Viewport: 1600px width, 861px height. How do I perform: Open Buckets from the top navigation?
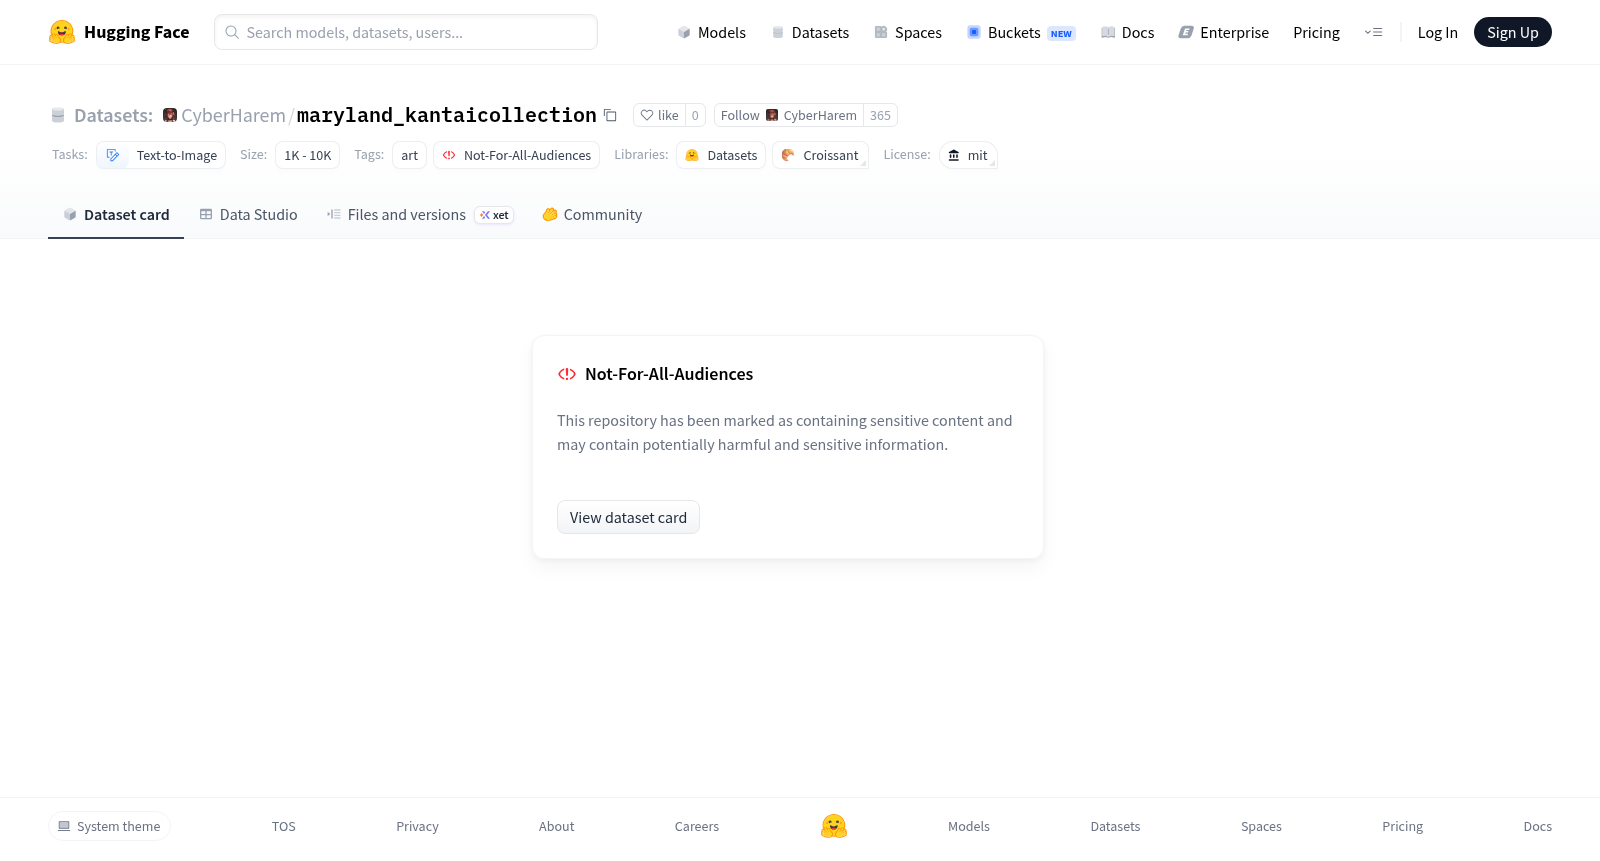[x=1021, y=32]
